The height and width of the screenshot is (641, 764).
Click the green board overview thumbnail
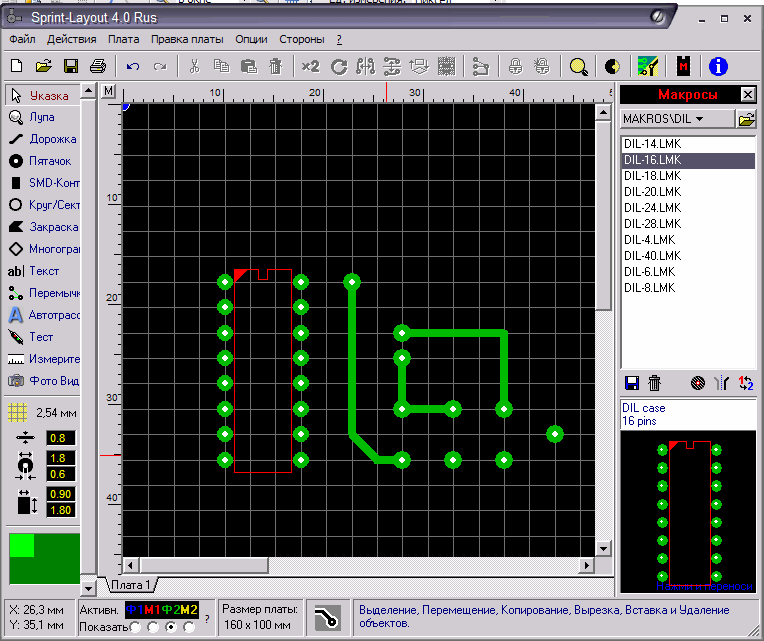tap(44, 559)
